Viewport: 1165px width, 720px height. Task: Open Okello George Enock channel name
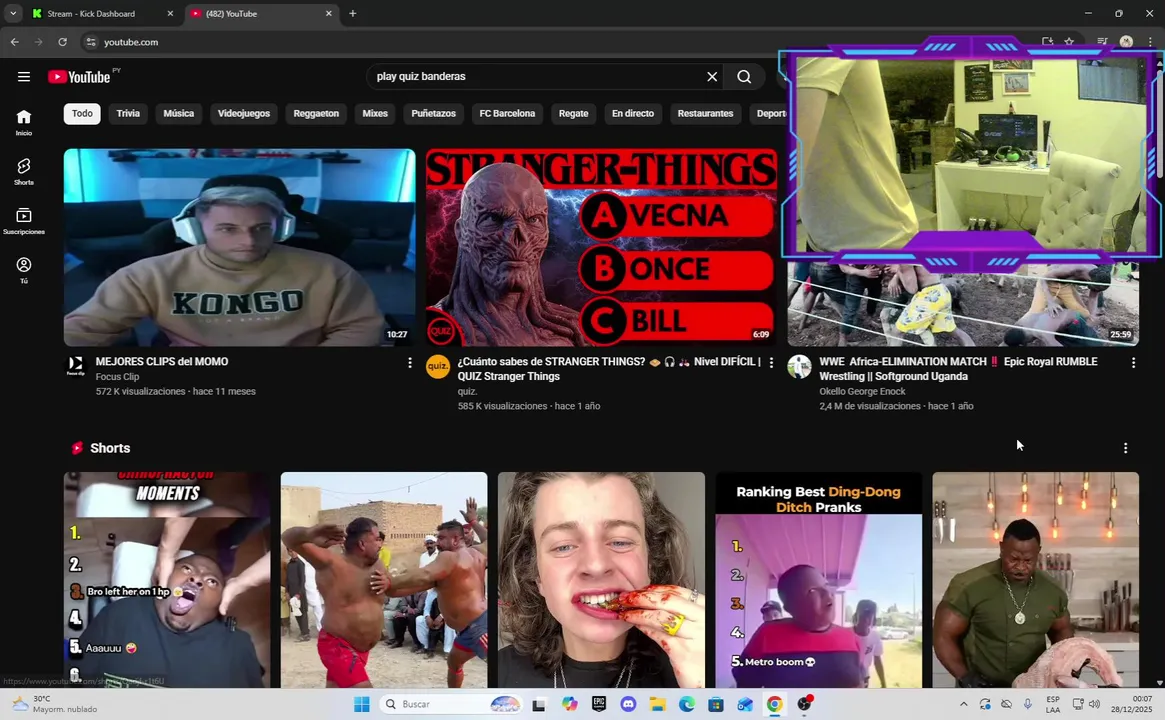[862, 392]
